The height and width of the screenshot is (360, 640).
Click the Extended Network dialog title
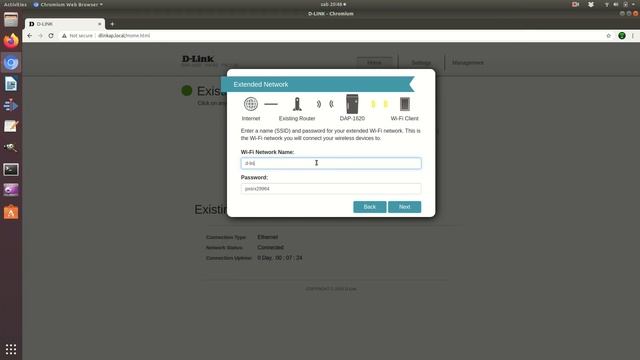point(261,84)
